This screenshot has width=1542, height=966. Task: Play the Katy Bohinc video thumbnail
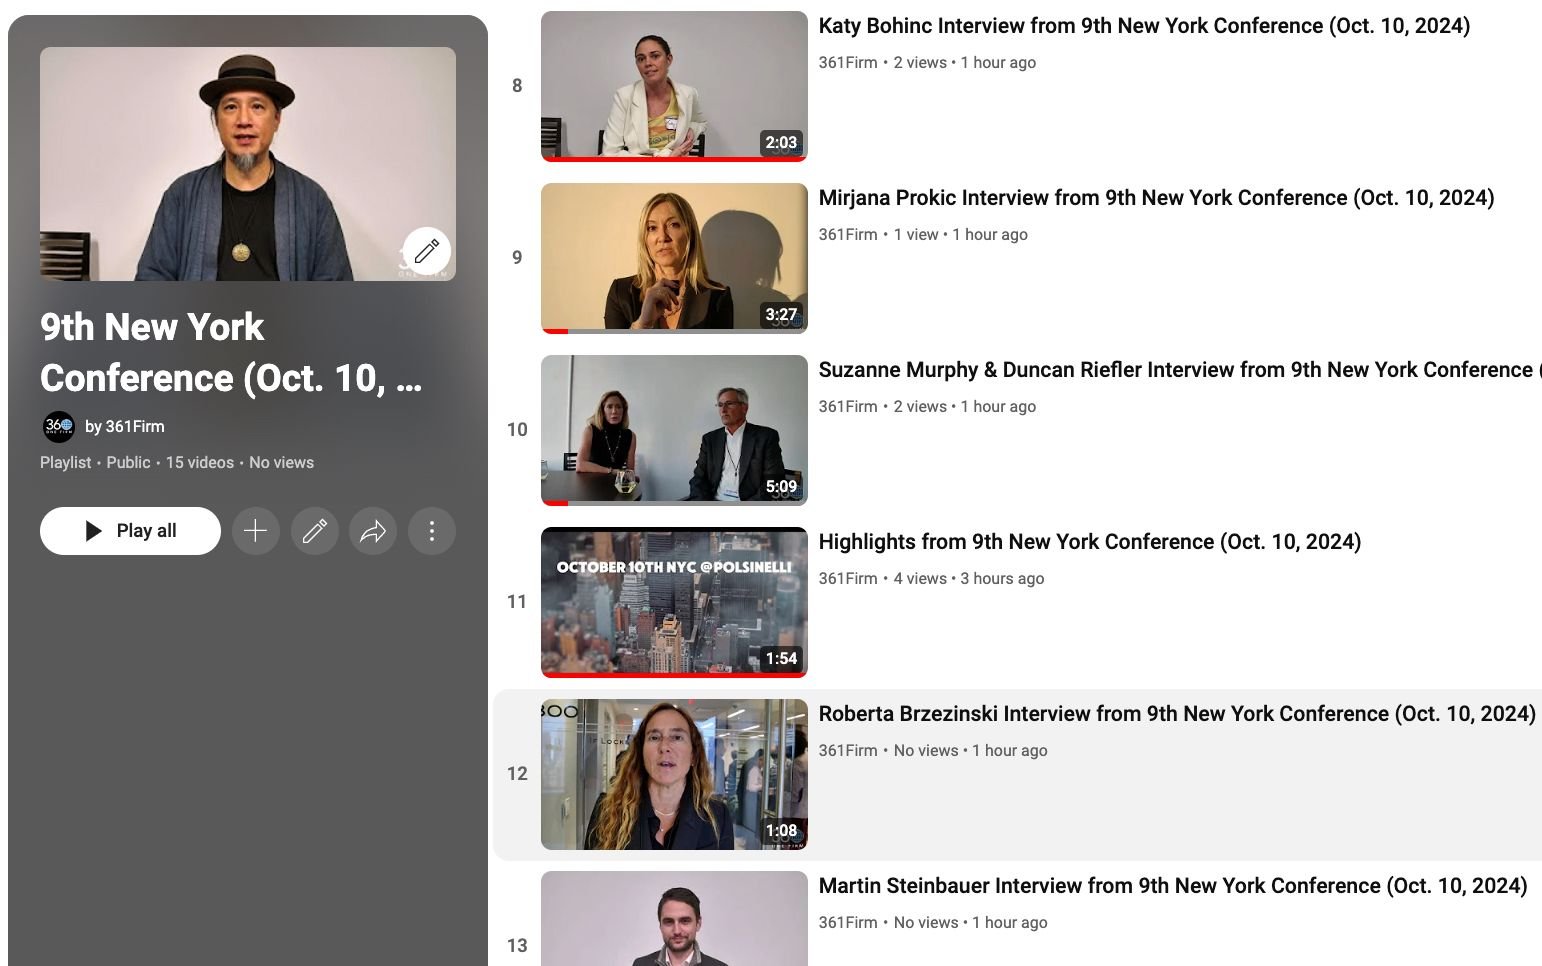(674, 86)
